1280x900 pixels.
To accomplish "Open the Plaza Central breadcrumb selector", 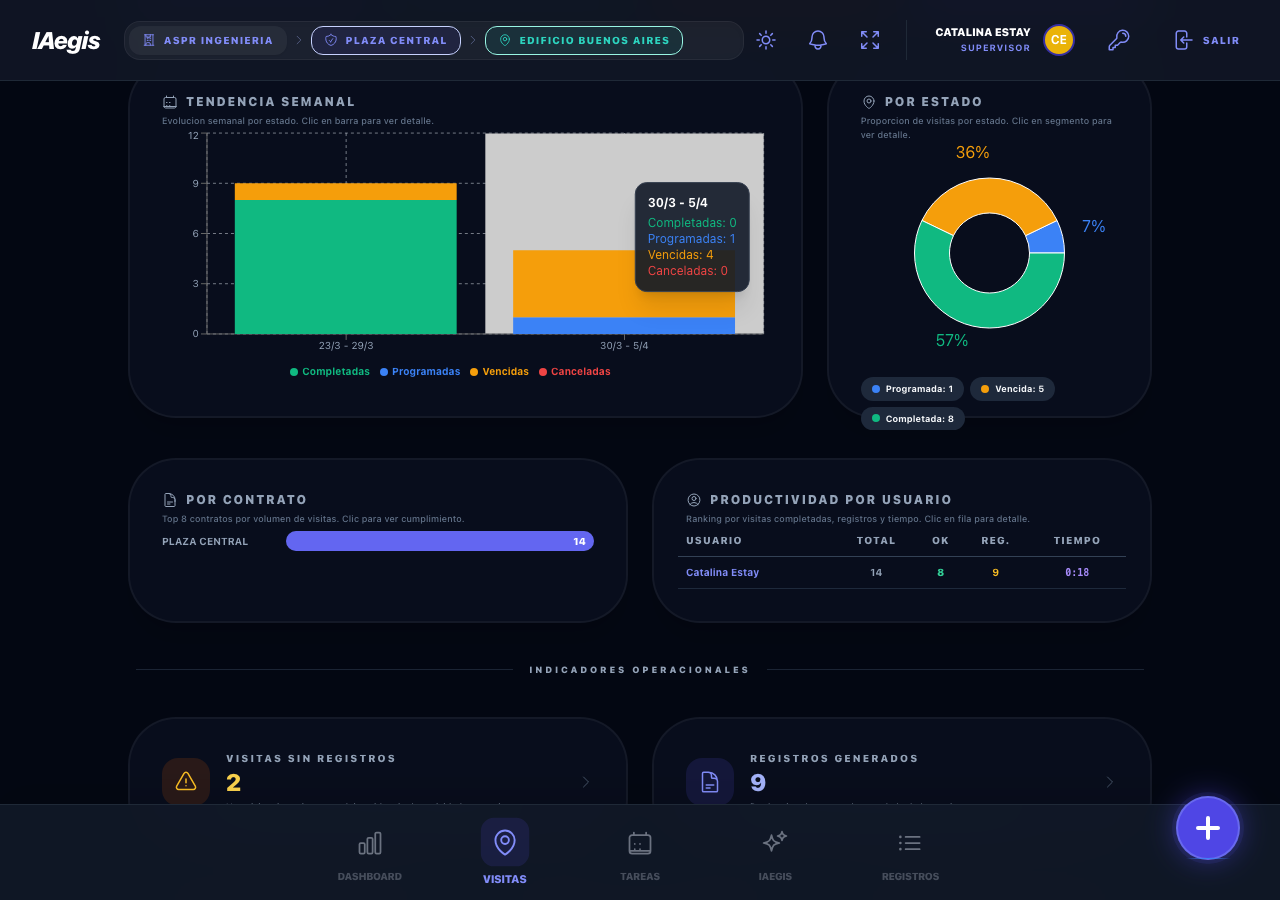I will click(x=386, y=40).
